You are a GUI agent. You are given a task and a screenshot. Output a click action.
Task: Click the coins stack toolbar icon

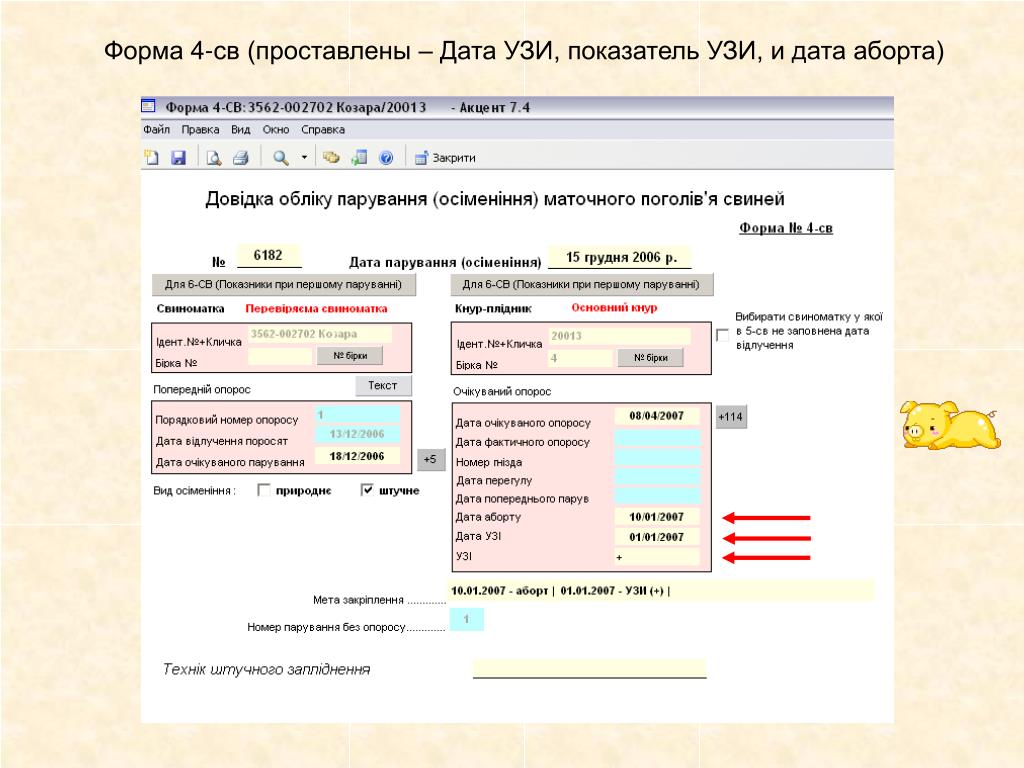coord(331,157)
